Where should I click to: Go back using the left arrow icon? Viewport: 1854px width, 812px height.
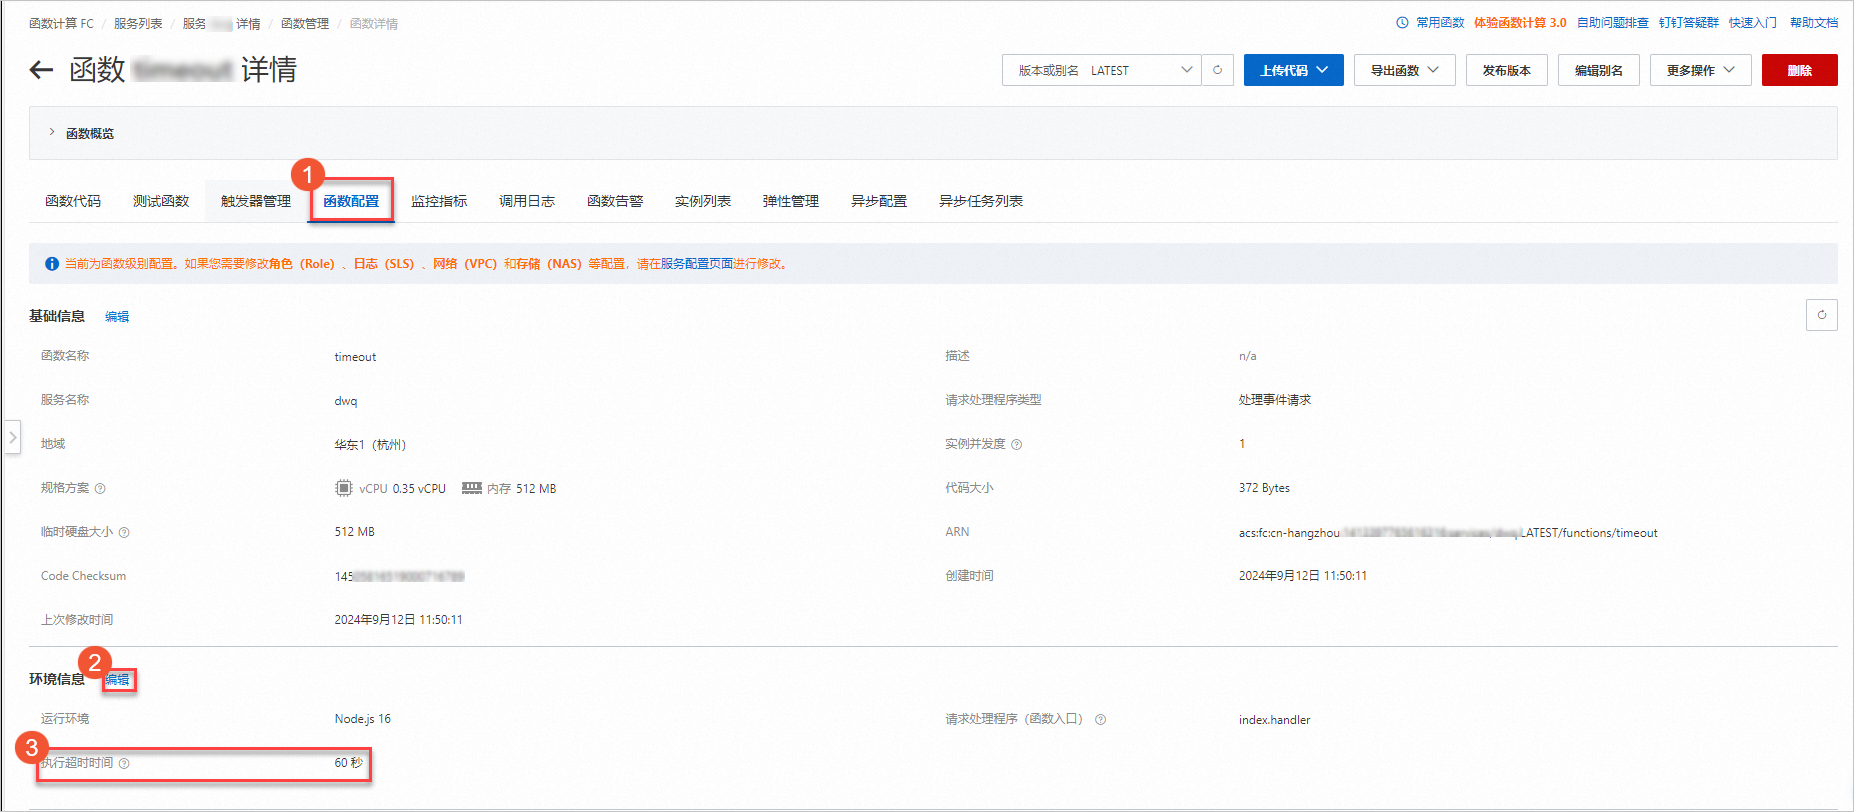click(41, 70)
